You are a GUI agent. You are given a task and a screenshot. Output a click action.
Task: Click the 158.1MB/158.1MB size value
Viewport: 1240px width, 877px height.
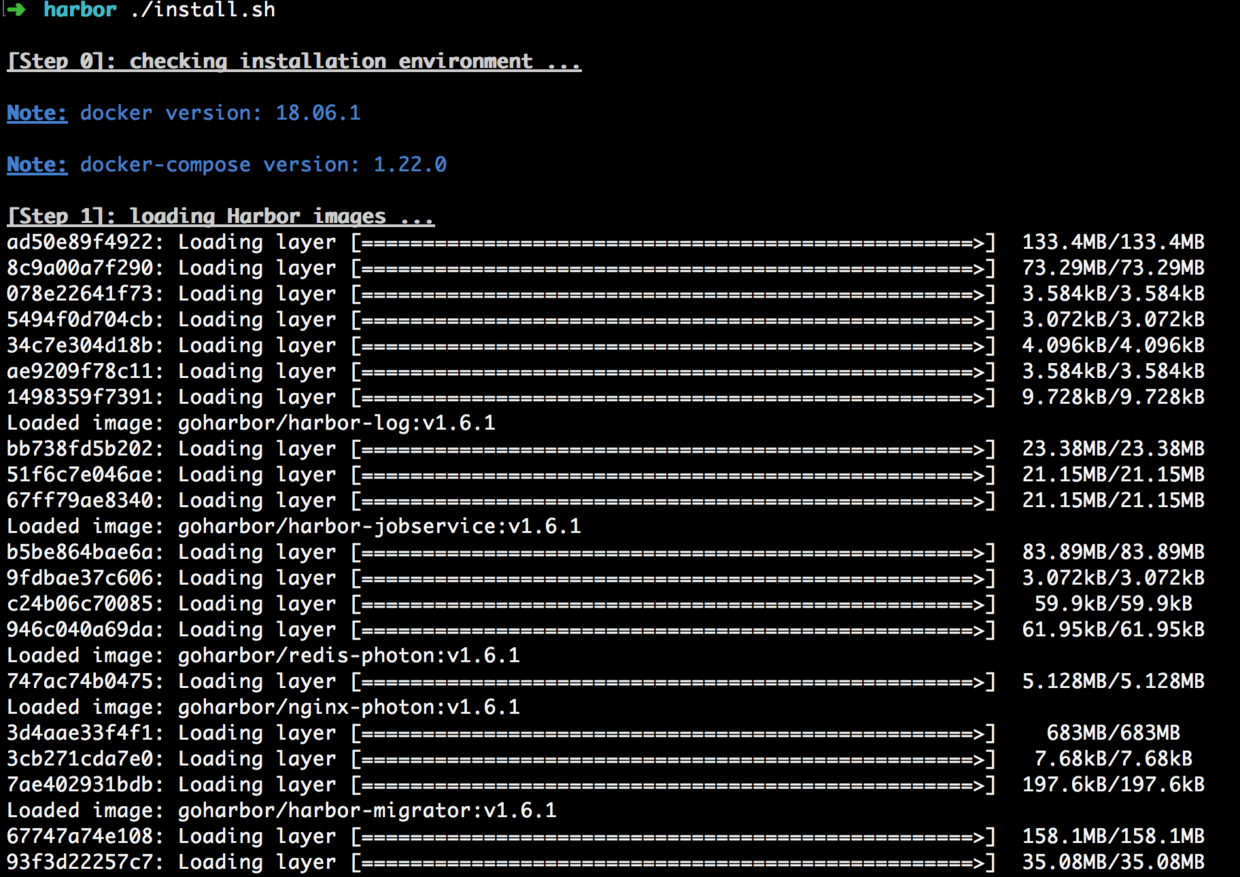pyautogui.click(x=1113, y=837)
